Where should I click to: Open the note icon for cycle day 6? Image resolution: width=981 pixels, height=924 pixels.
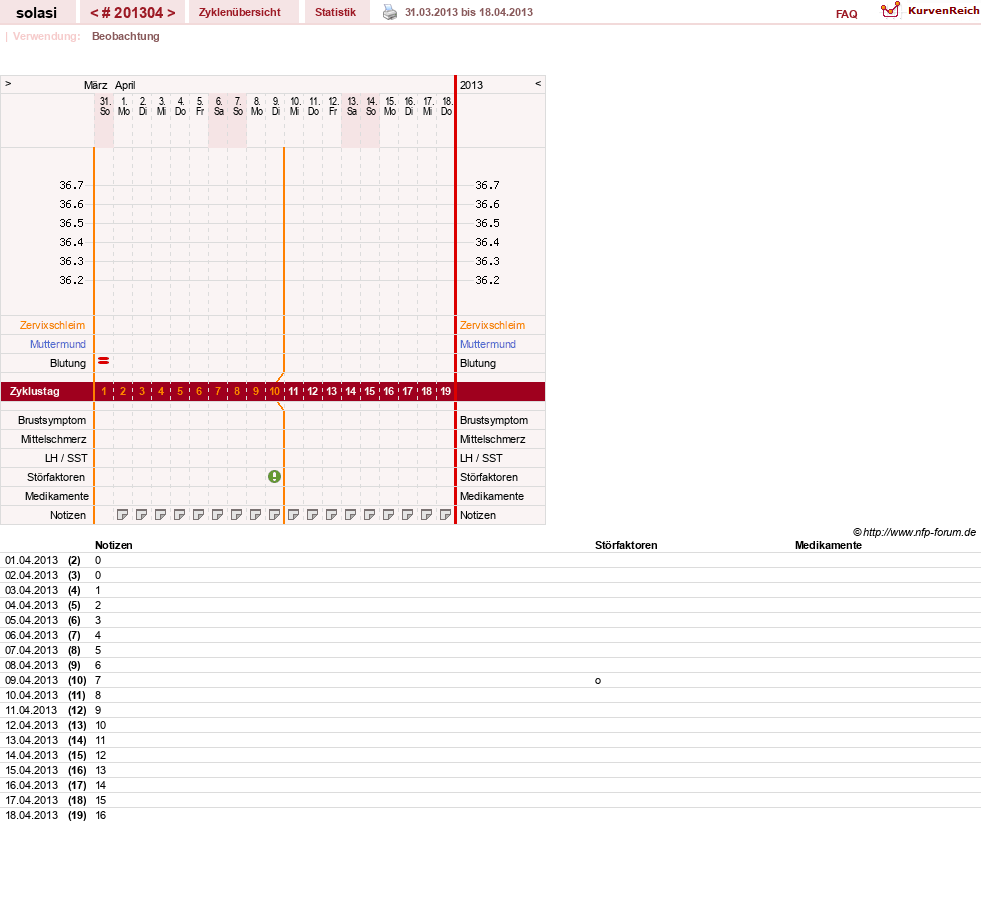[x=198, y=515]
